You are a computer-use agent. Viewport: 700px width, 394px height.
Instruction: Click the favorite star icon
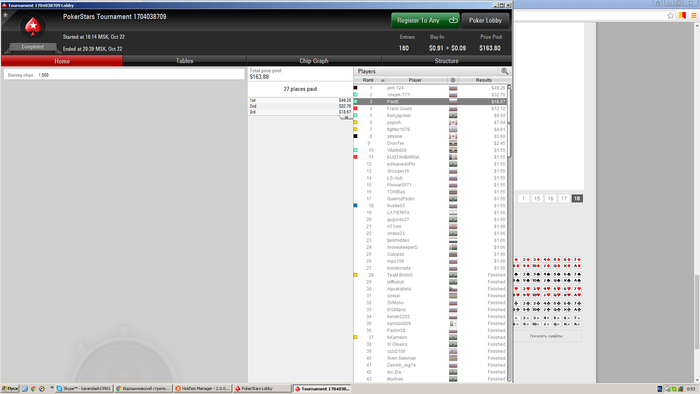click(5, 15)
